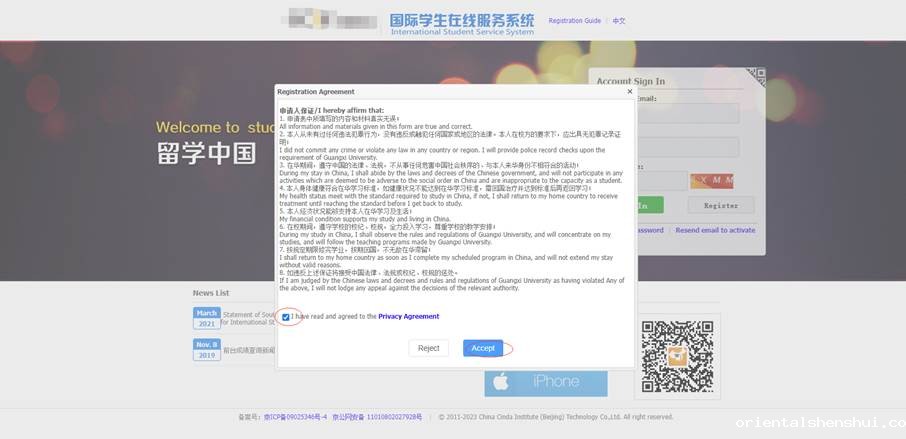Click the iPhone app download banner
Screen dimensions: 906x439
[x=546, y=381]
